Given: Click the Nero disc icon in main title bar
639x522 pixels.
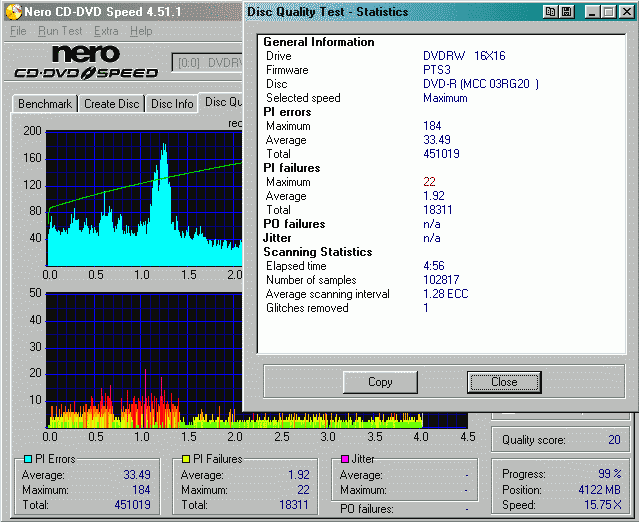Looking at the screenshot, I should click(x=13, y=12).
